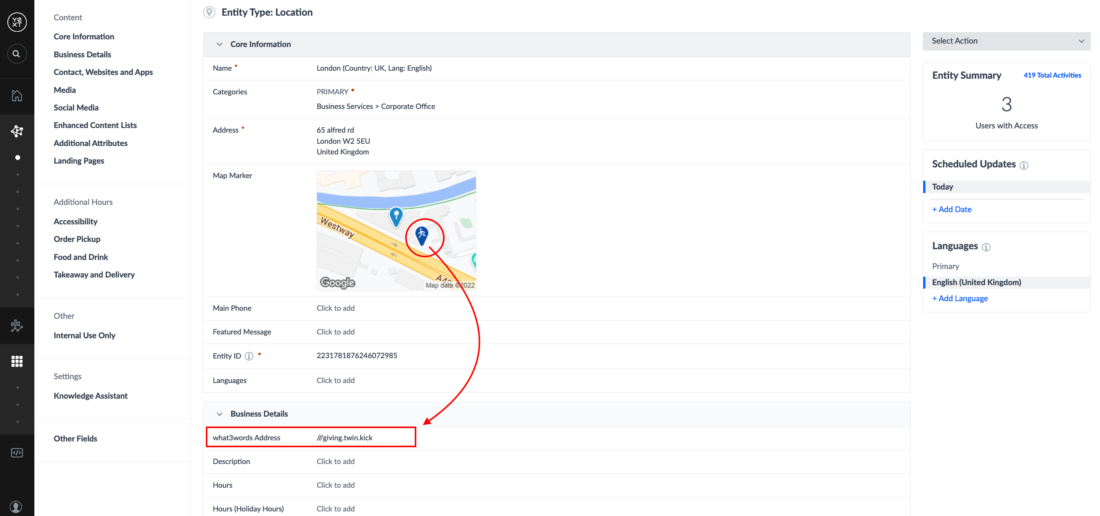1100x516 pixels.
Task: Jump to Core Information in the sidebar
Action: pyautogui.click(x=84, y=36)
